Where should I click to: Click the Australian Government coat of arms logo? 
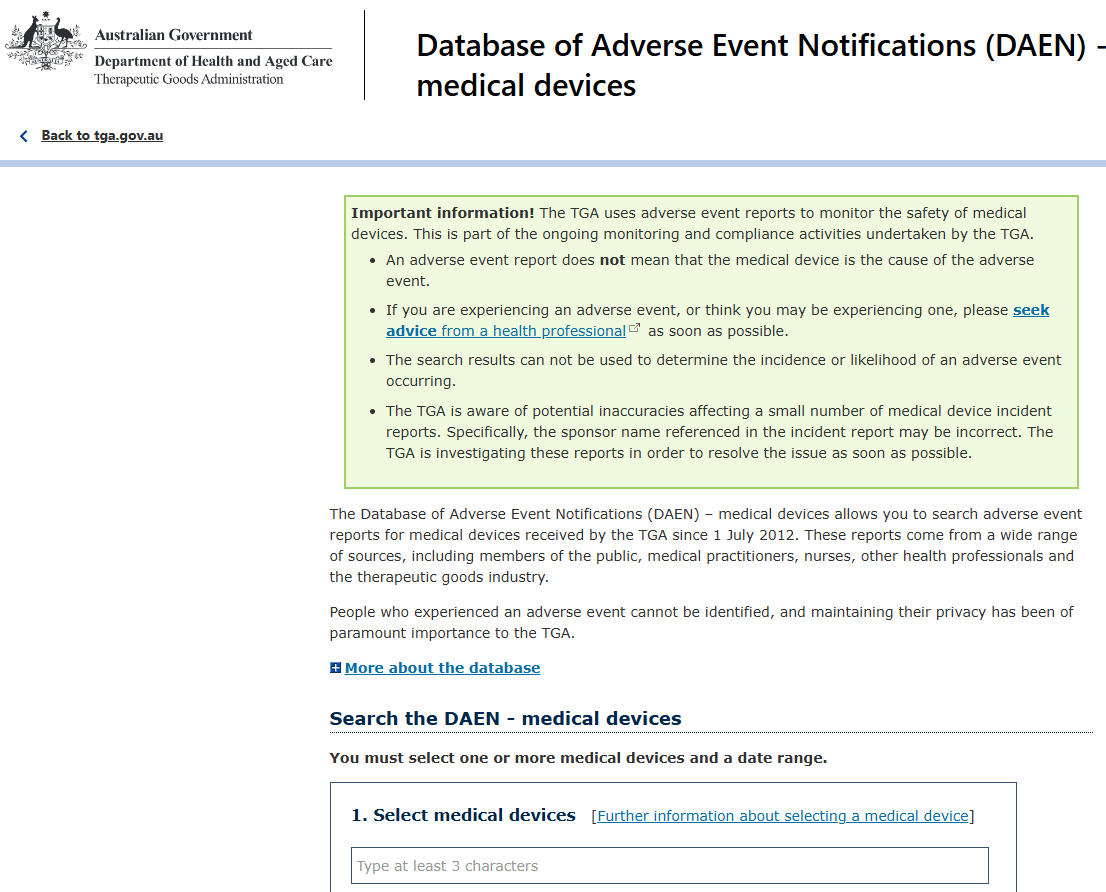(x=46, y=41)
